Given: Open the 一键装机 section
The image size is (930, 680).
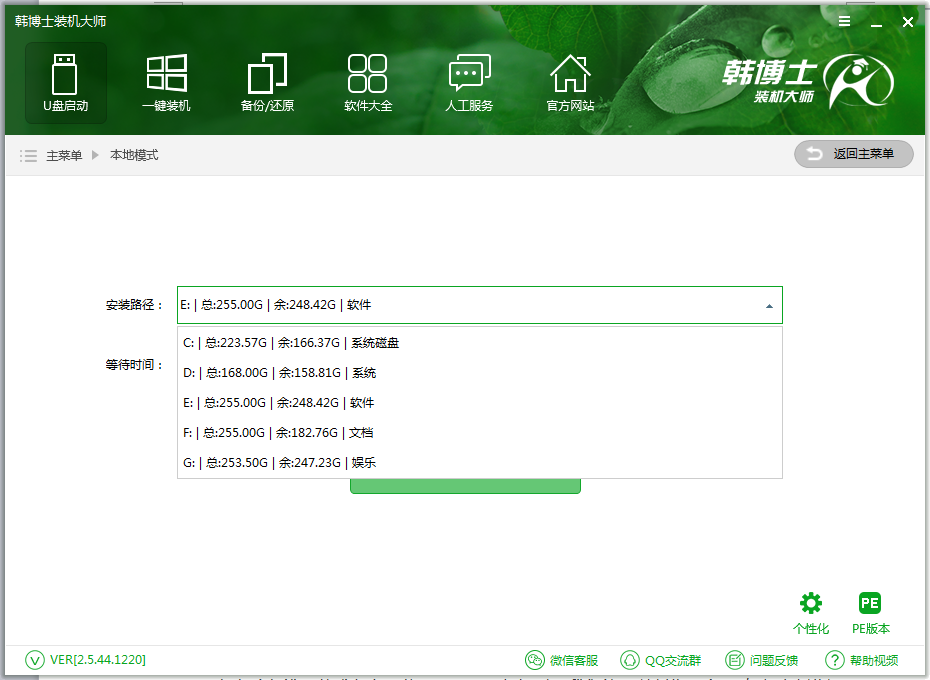Looking at the screenshot, I should click(167, 83).
